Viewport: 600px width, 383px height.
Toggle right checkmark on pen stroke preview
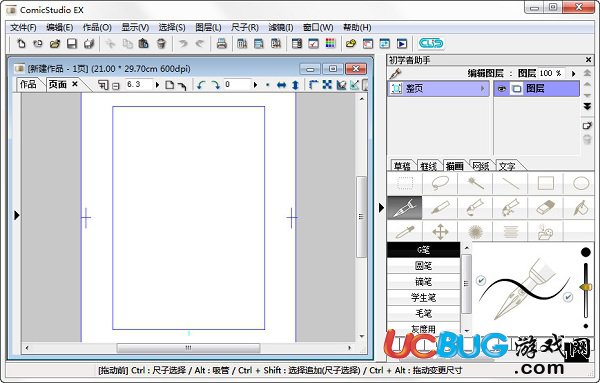click(x=568, y=297)
